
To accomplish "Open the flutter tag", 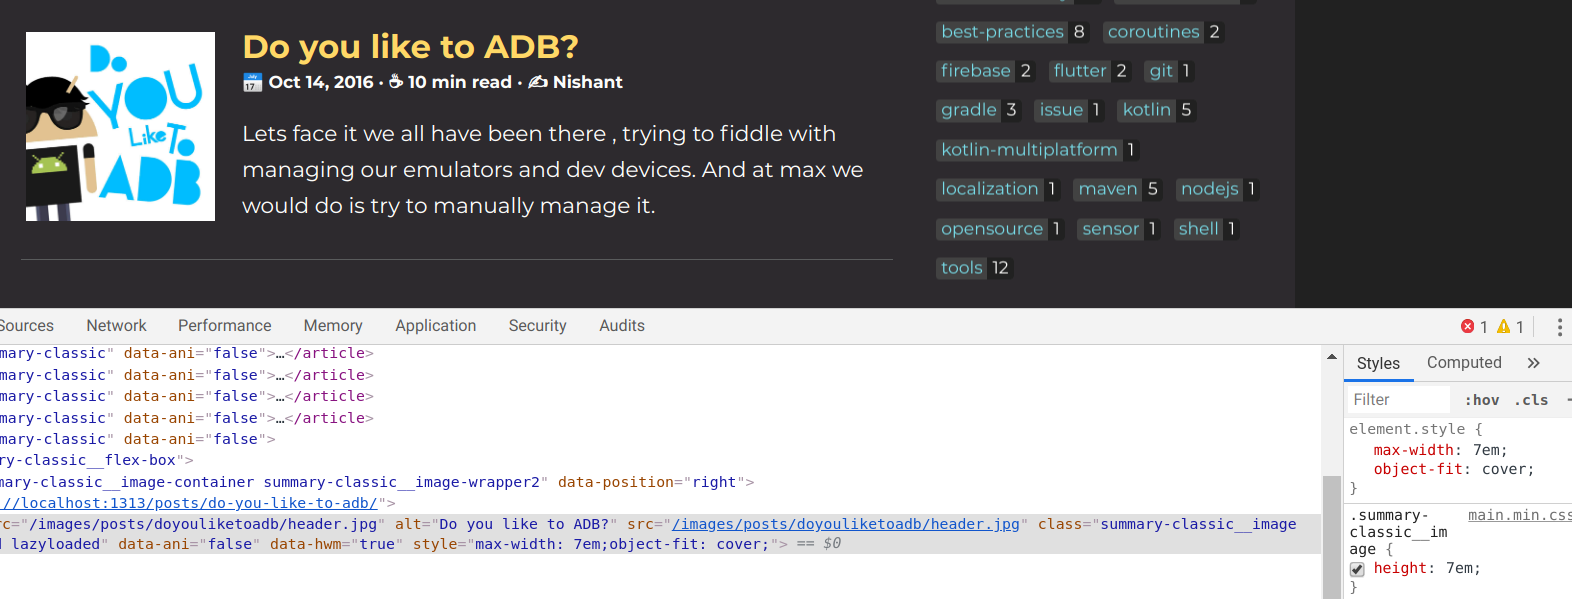I will tap(1080, 71).
